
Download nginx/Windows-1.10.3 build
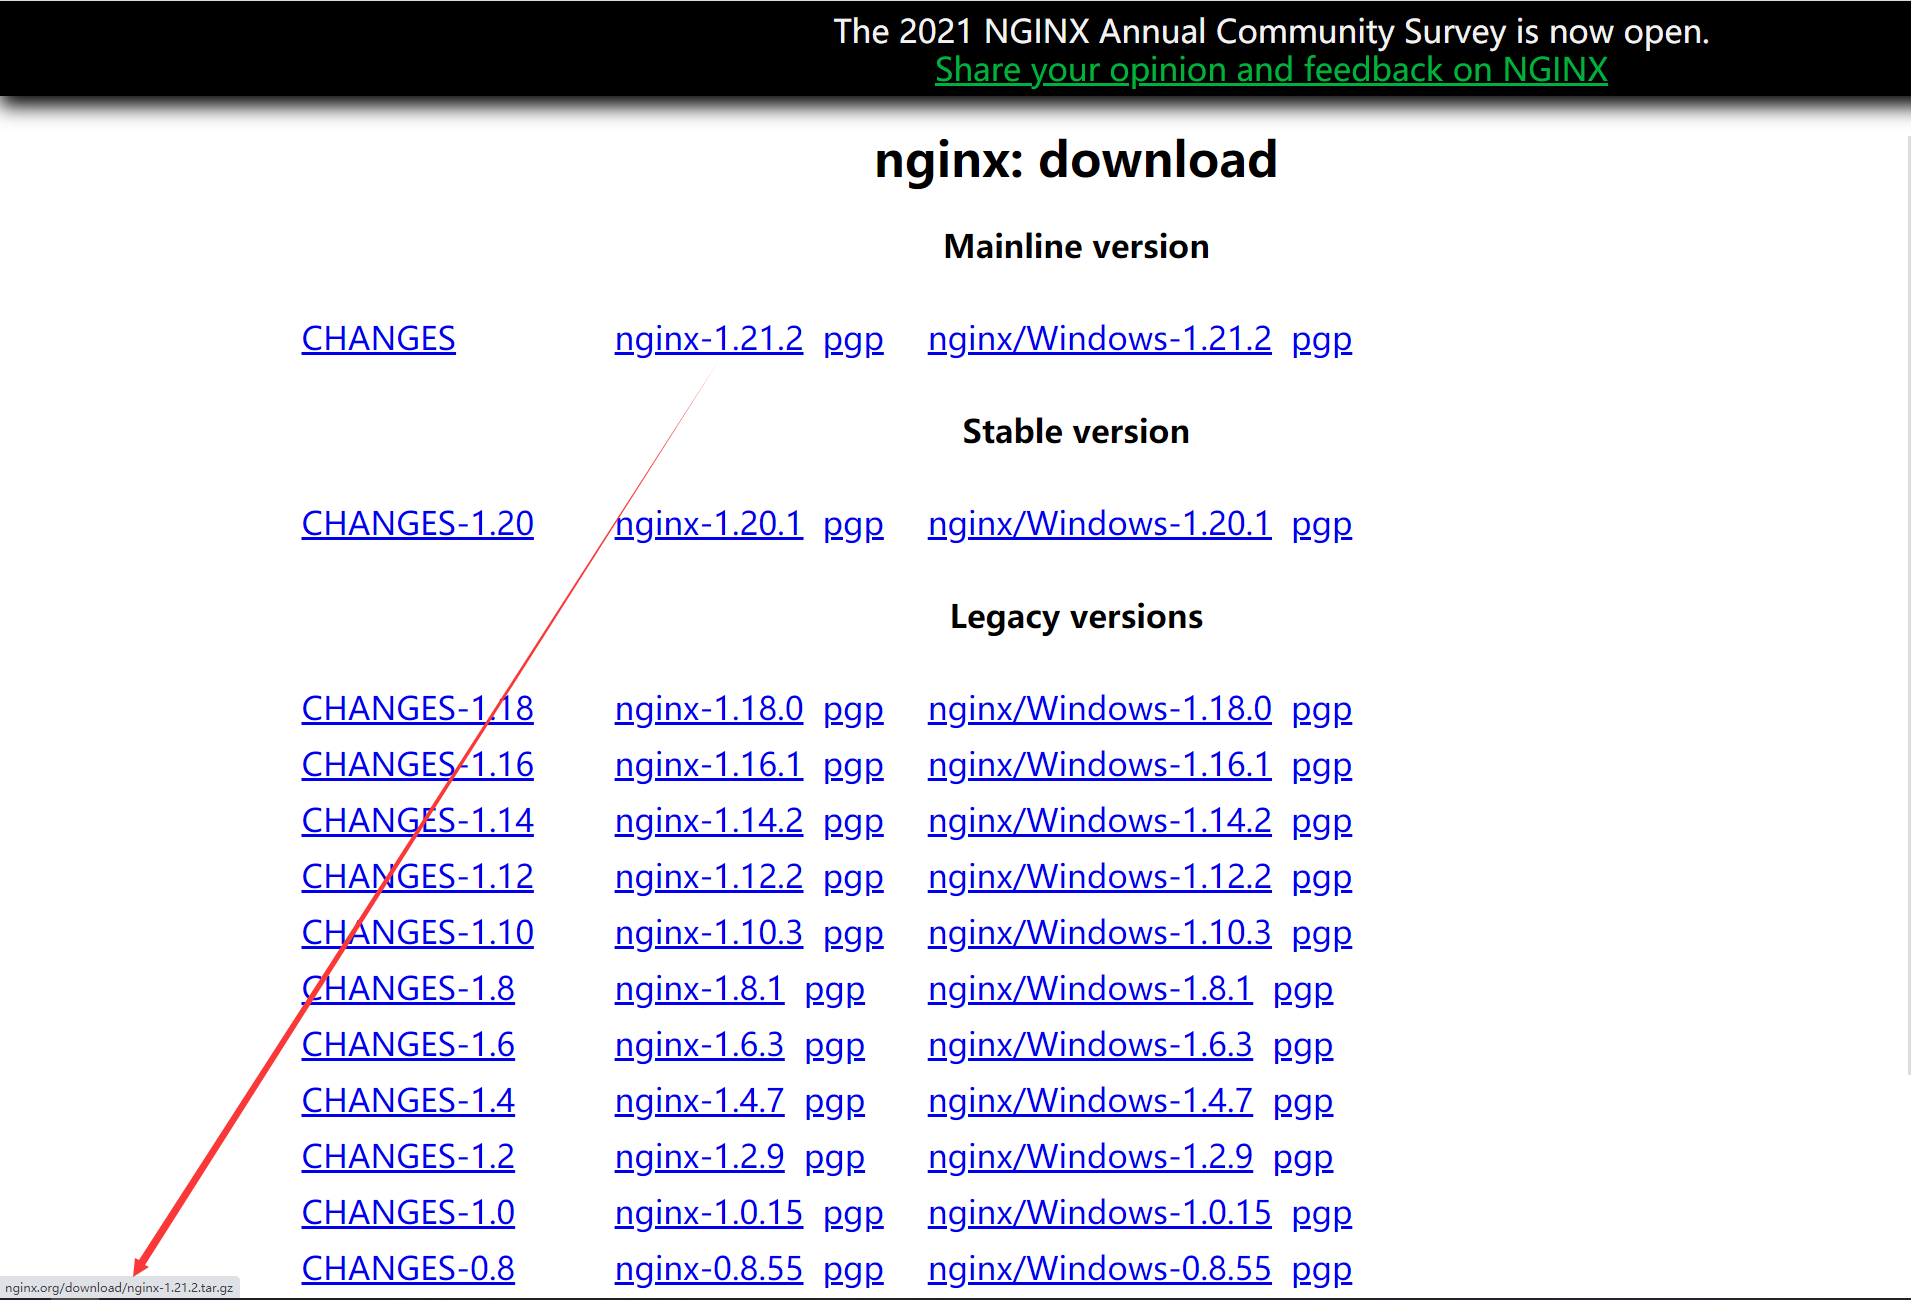pos(1099,933)
